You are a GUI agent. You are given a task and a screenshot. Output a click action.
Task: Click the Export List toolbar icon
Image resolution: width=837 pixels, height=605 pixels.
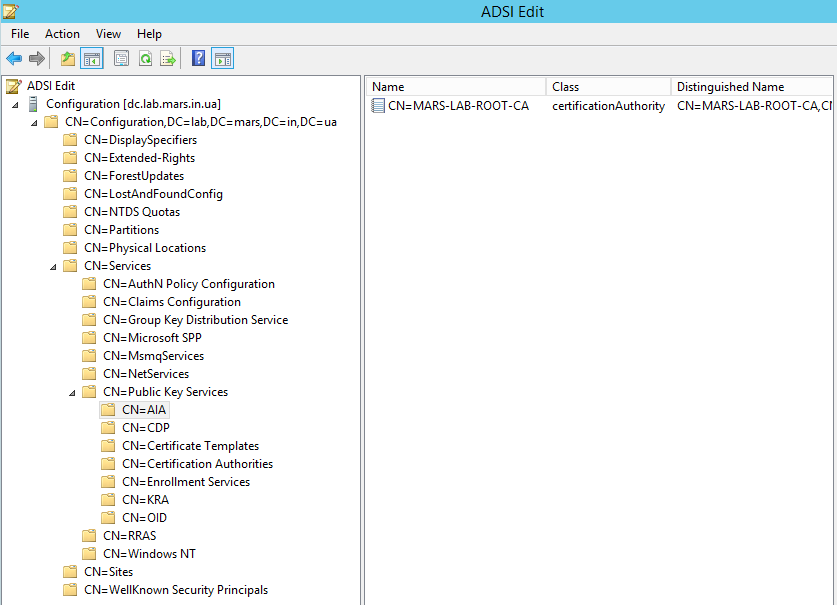click(x=168, y=59)
